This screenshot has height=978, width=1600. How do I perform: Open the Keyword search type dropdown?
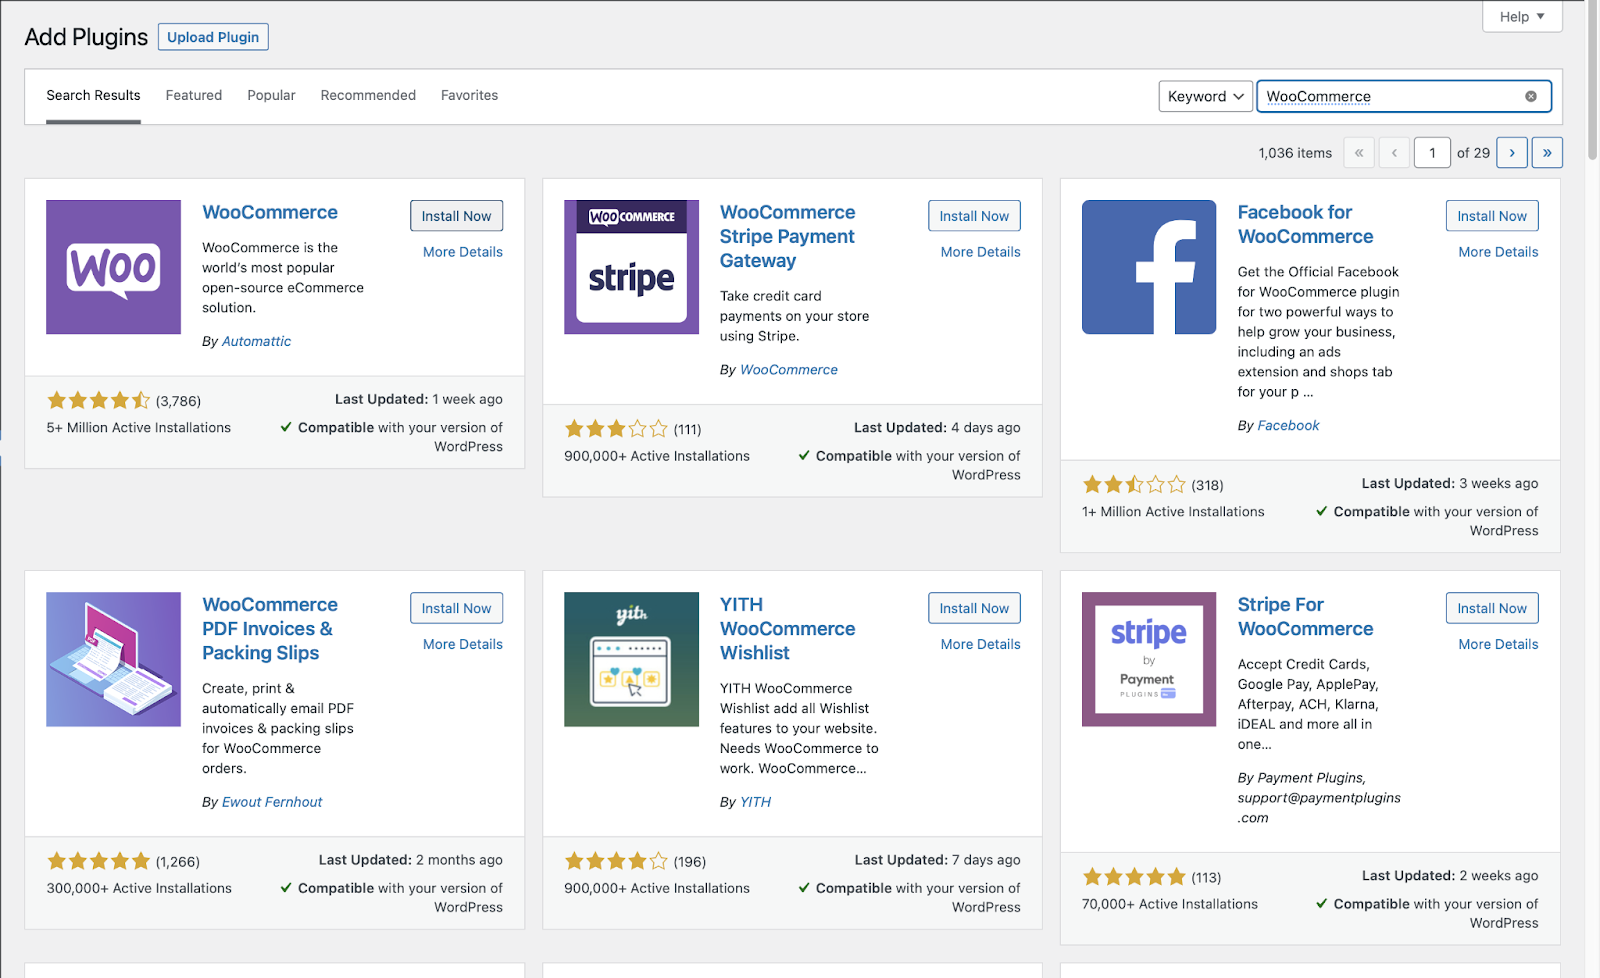[1205, 96]
